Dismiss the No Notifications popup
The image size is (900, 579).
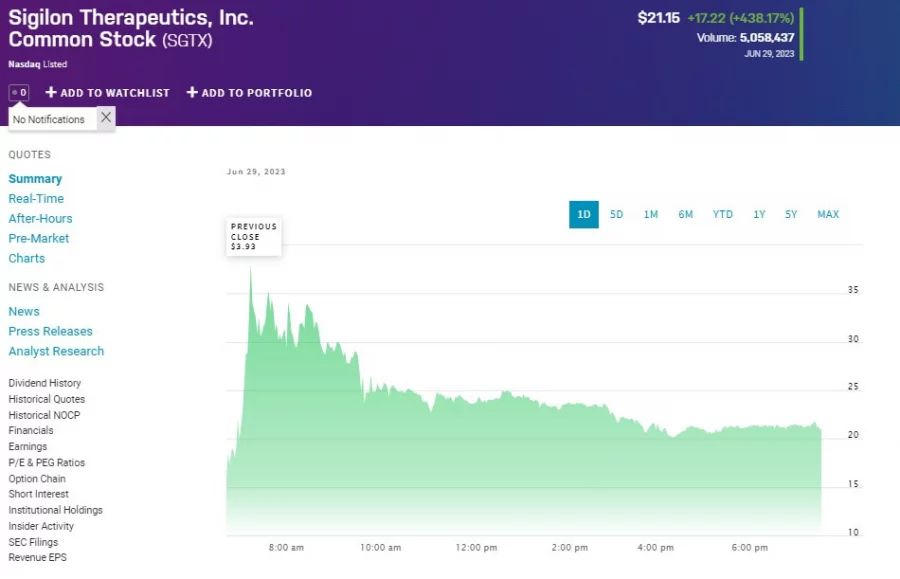pyautogui.click(x=105, y=117)
